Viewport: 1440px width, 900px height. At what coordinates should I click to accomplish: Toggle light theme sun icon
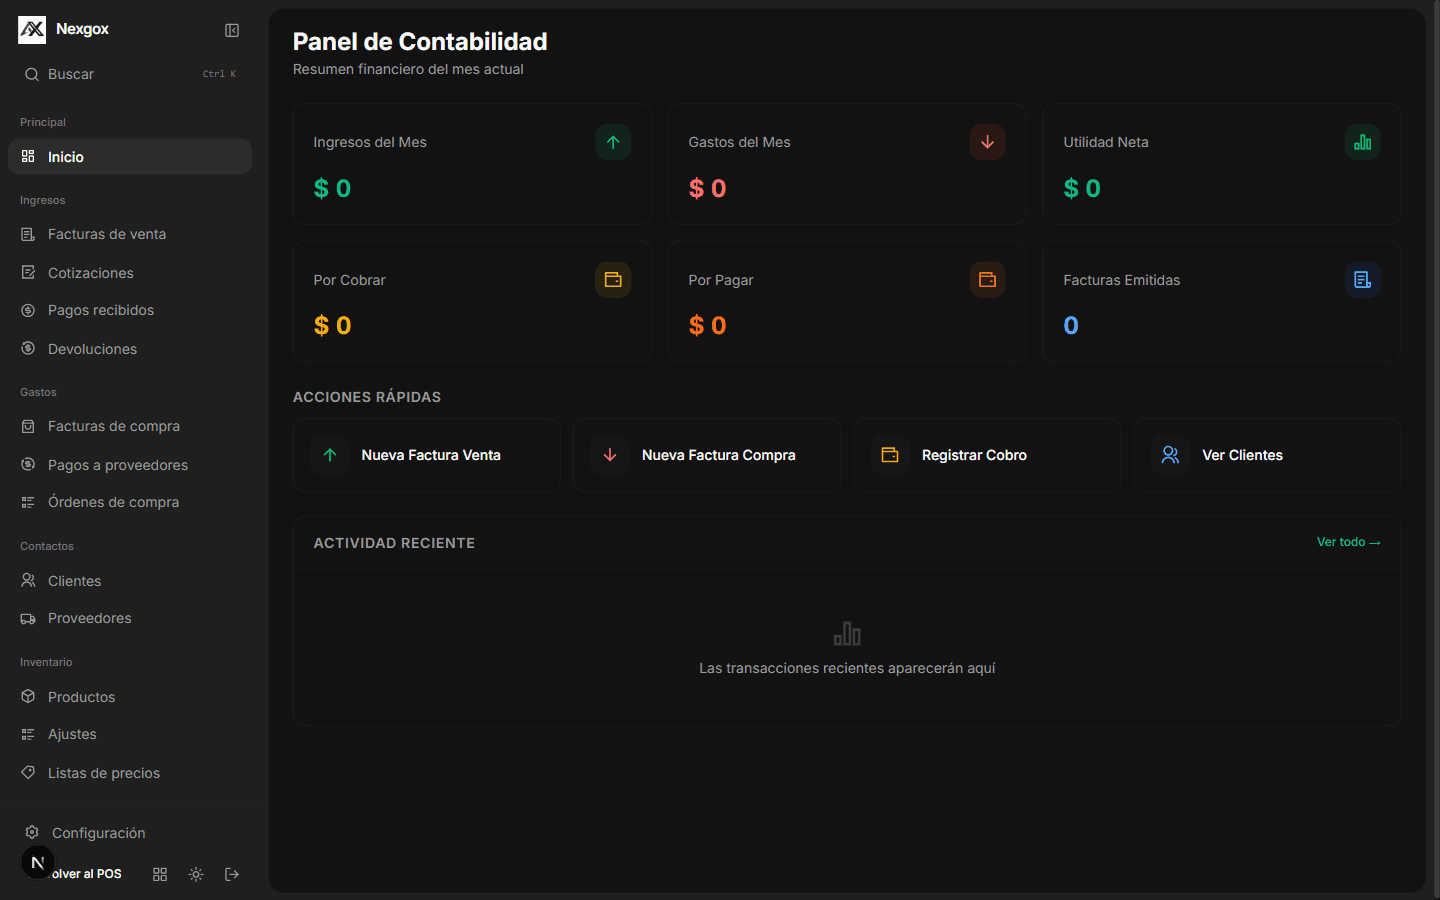pyautogui.click(x=196, y=874)
